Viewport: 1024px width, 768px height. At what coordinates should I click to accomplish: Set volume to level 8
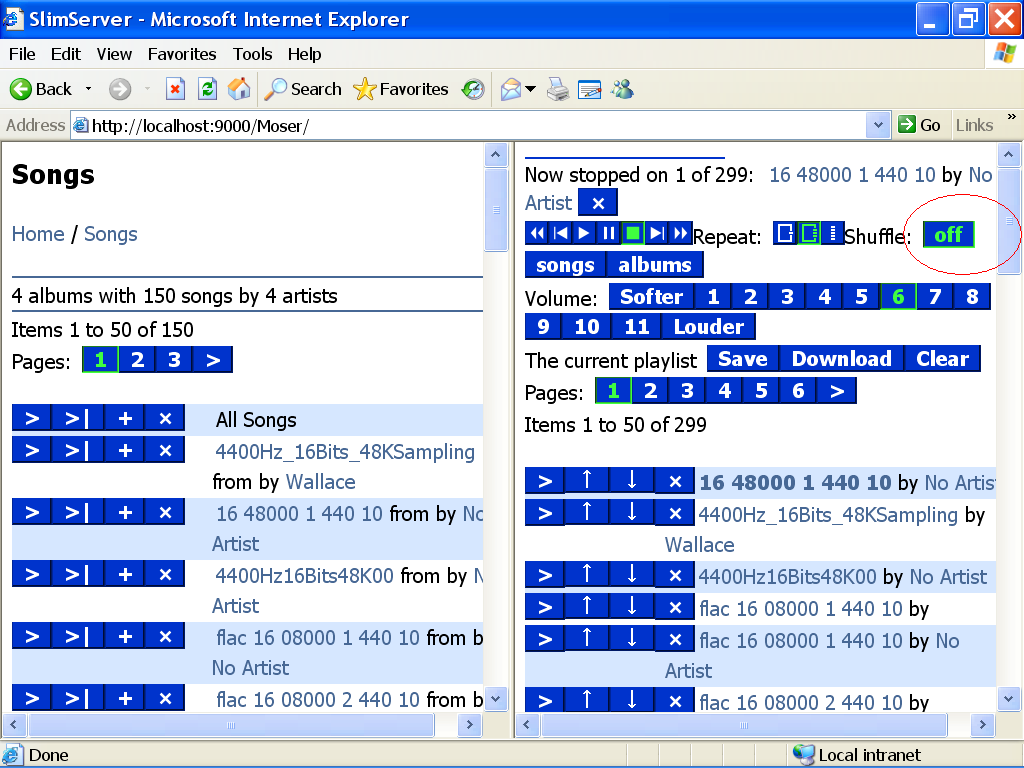point(971,296)
